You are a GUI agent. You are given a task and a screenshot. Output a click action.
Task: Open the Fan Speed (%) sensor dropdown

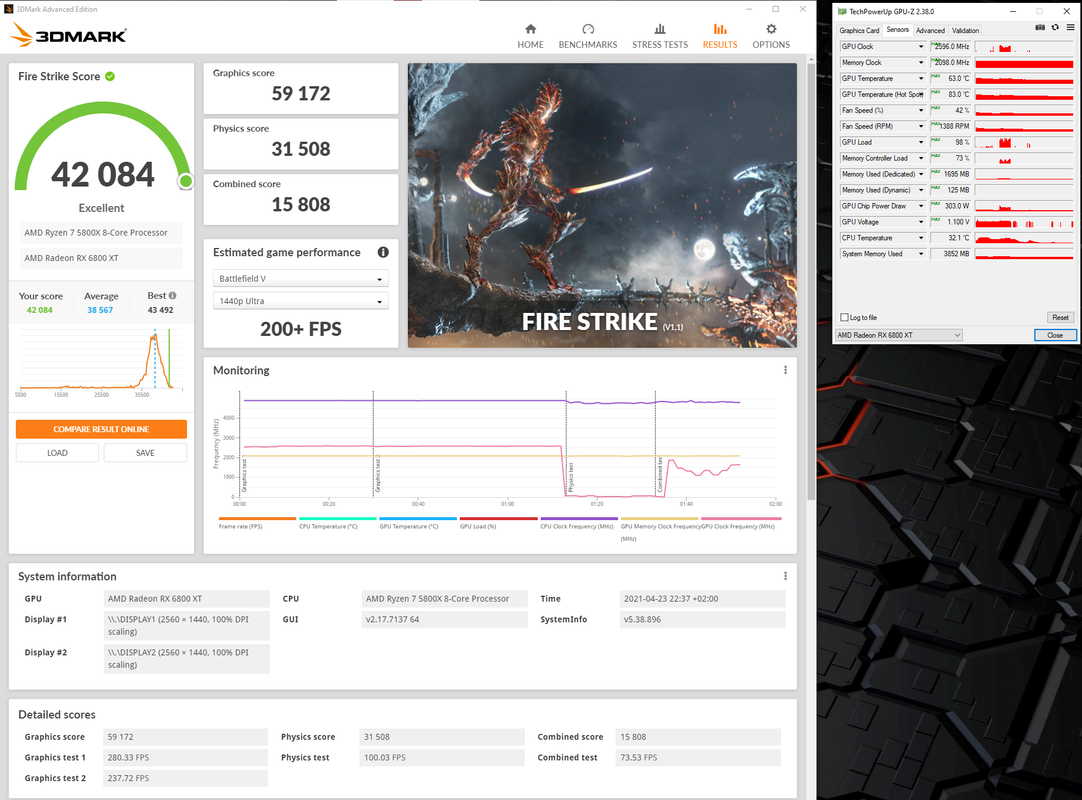tap(921, 110)
